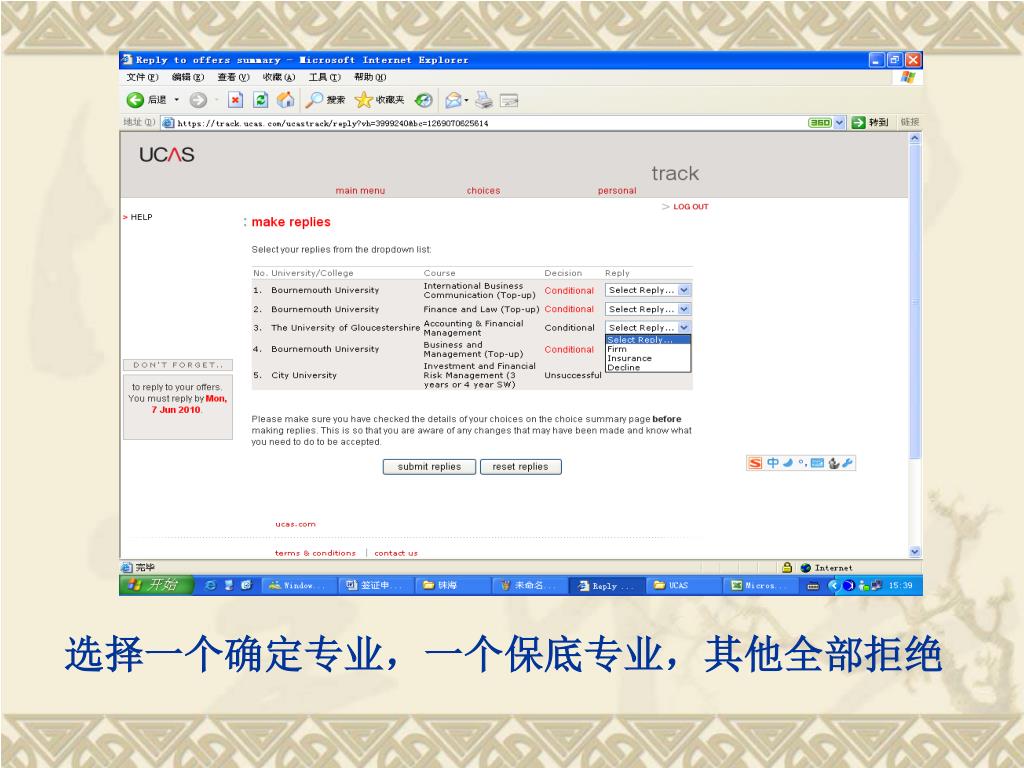Click the Show Desktop quick launch icon

(229, 585)
